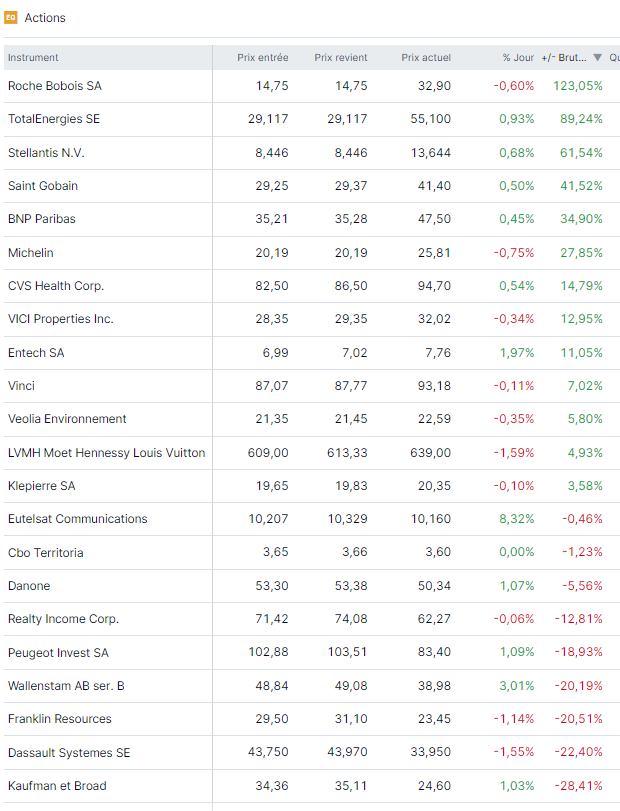Select Saint Gobain instrument name
Screen dimensions: 620x811
point(43,186)
